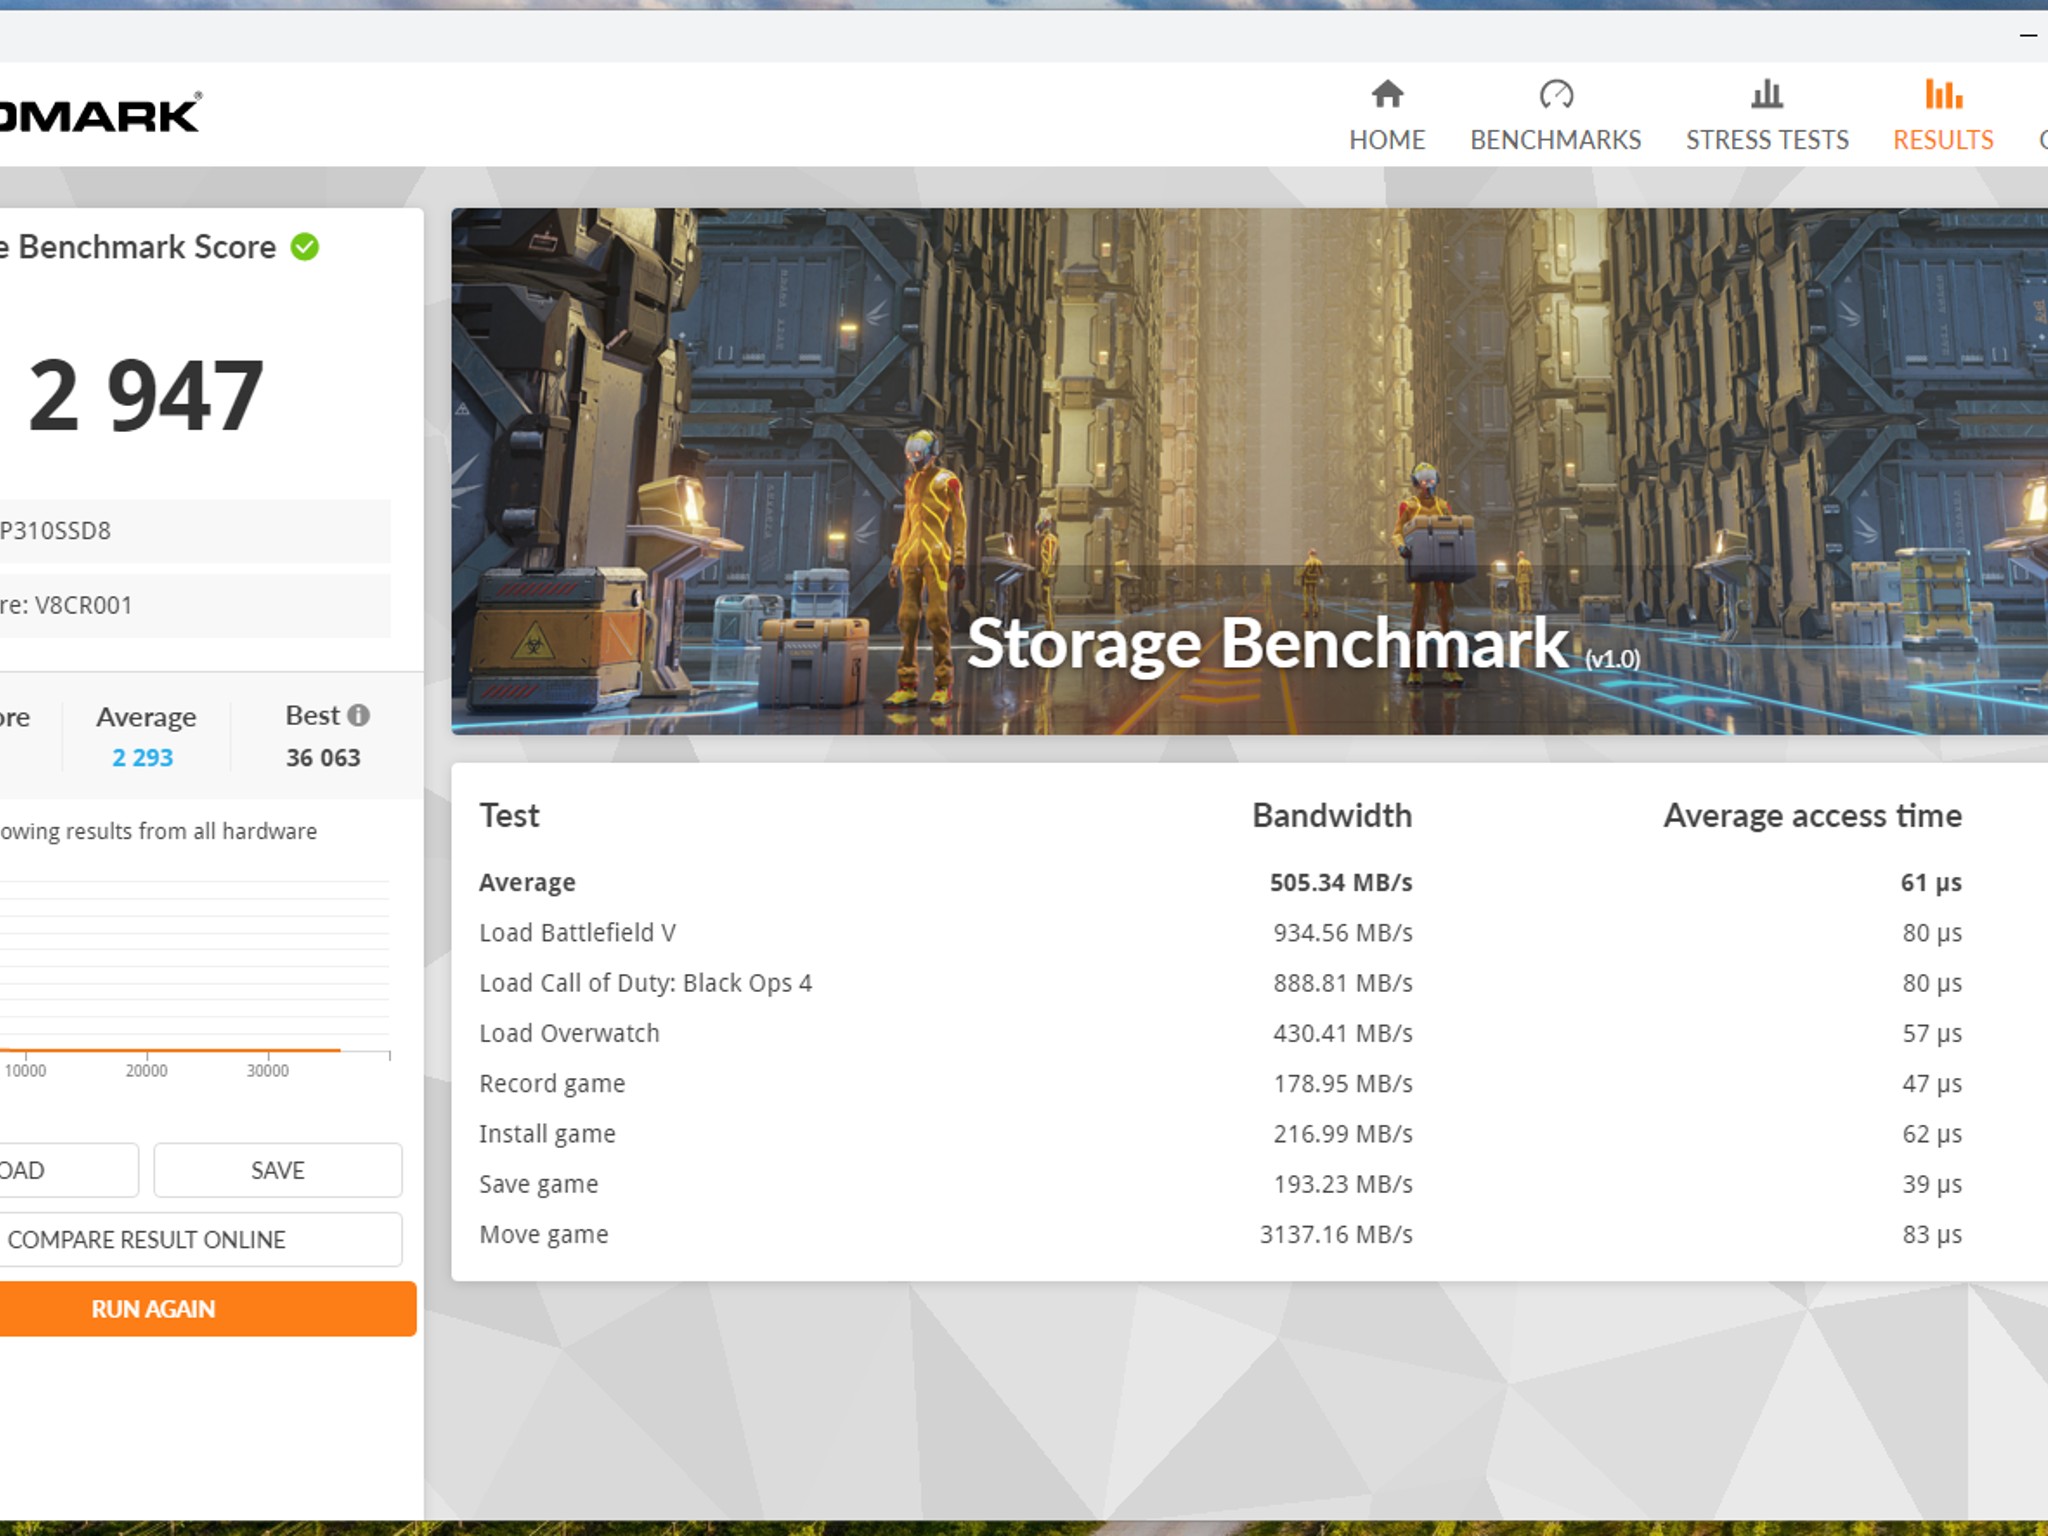Click the 216.99 MB/s bandwidth value
Viewport: 2048px width, 1536px height.
coord(1343,1134)
